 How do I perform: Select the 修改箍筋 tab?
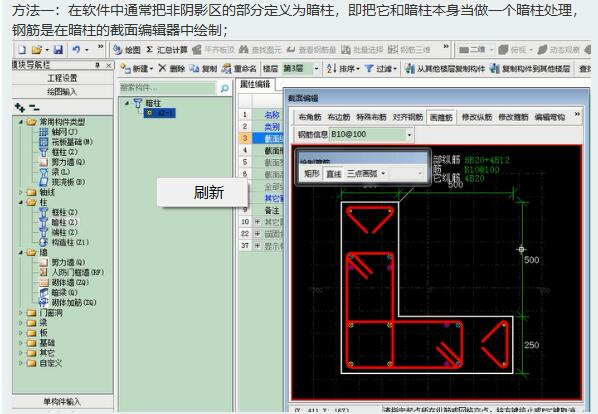tap(513, 117)
